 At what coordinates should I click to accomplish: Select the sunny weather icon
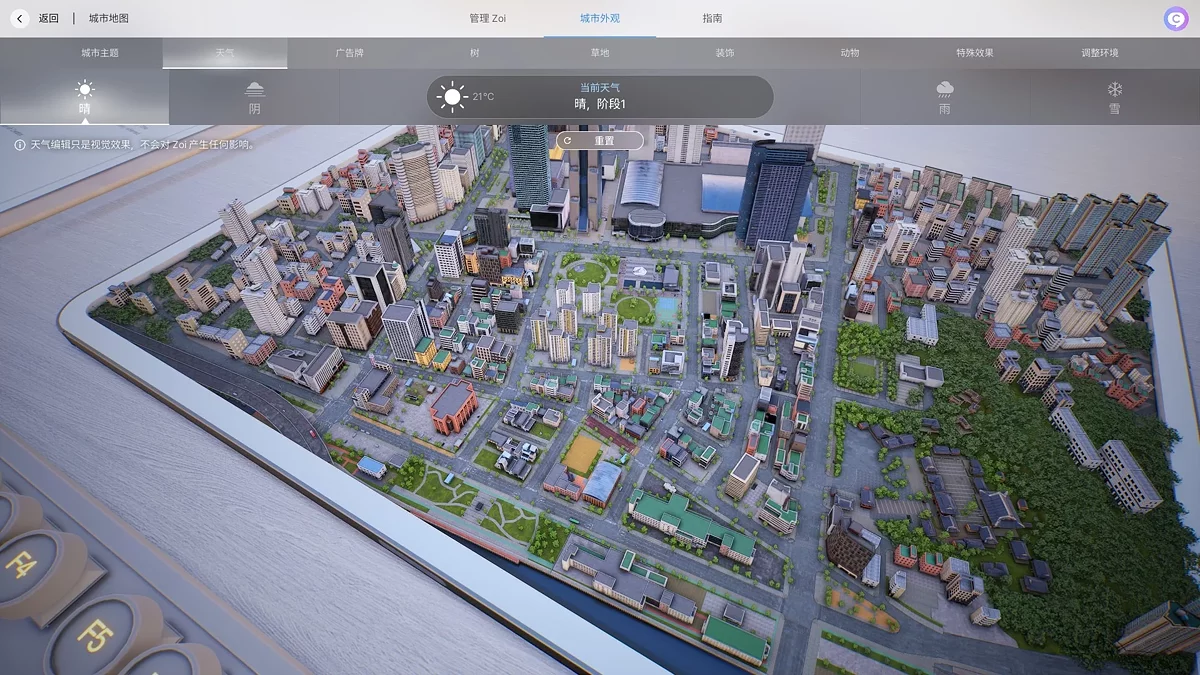[85, 90]
